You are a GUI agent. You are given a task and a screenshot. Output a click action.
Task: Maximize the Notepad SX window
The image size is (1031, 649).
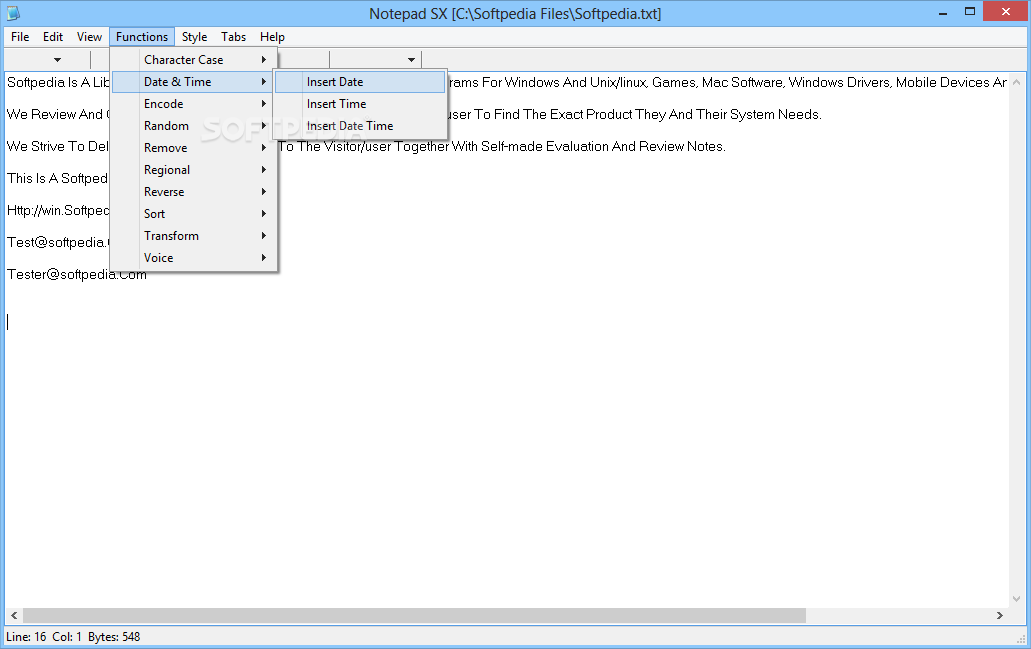970,12
